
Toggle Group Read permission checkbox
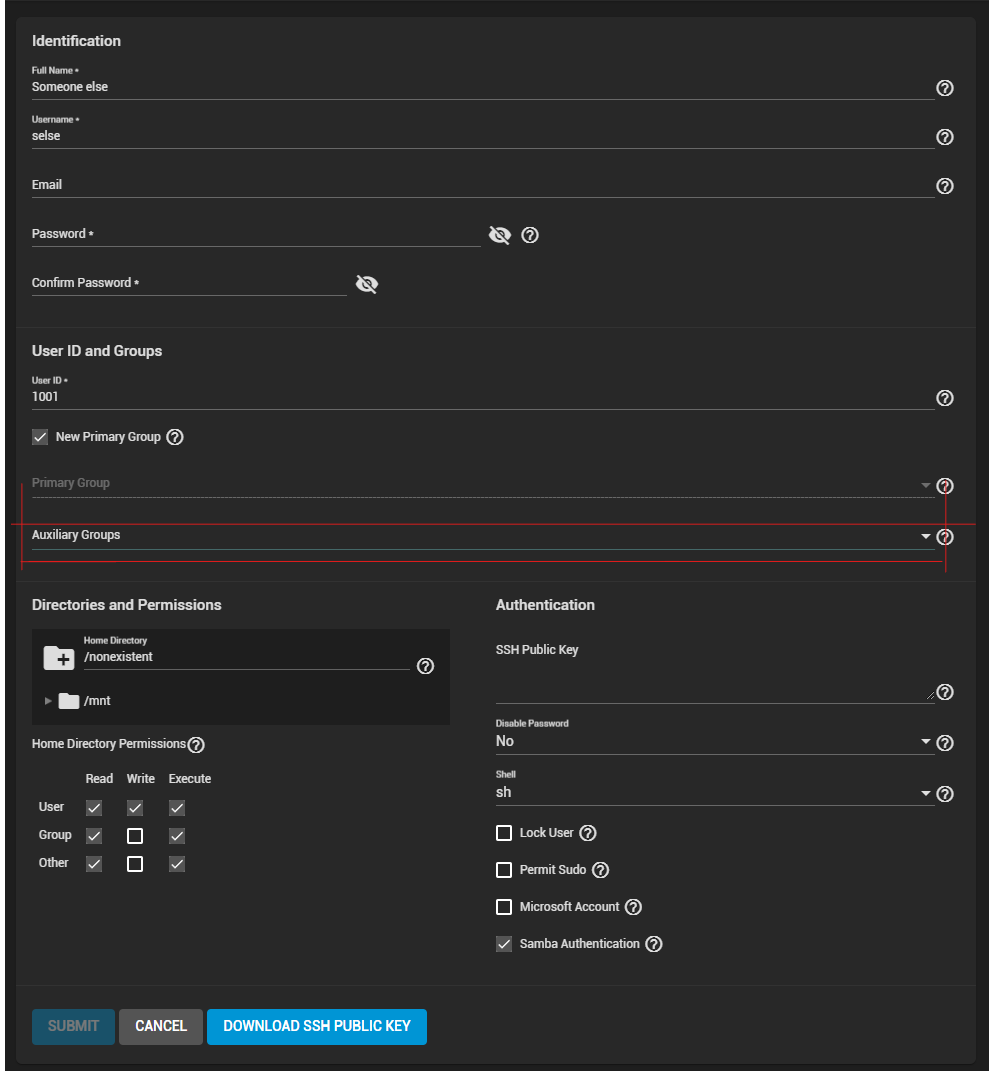point(94,836)
